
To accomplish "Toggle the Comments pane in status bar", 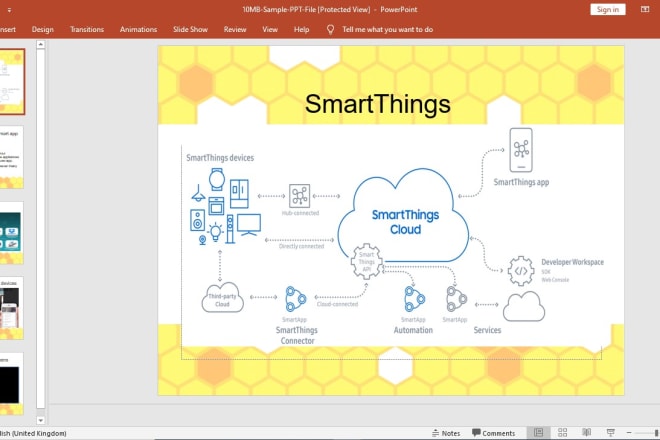I will pyautogui.click(x=493, y=433).
